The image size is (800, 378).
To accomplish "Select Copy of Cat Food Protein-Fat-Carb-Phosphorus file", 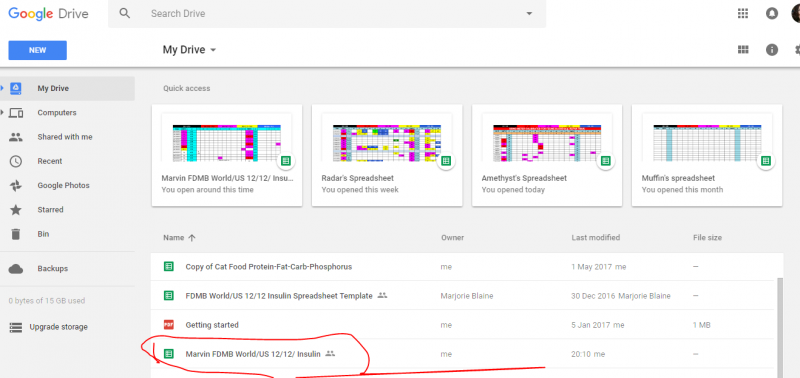I will point(462,267).
